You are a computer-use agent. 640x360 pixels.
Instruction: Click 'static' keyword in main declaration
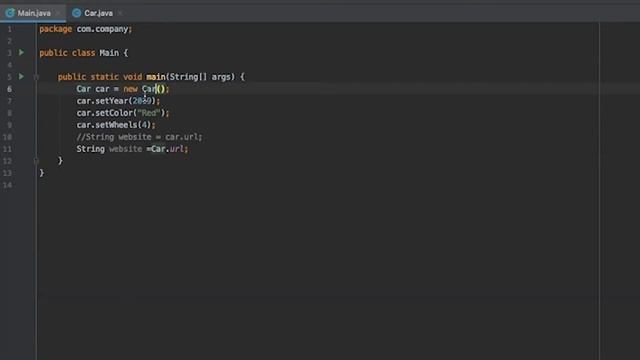104,77
